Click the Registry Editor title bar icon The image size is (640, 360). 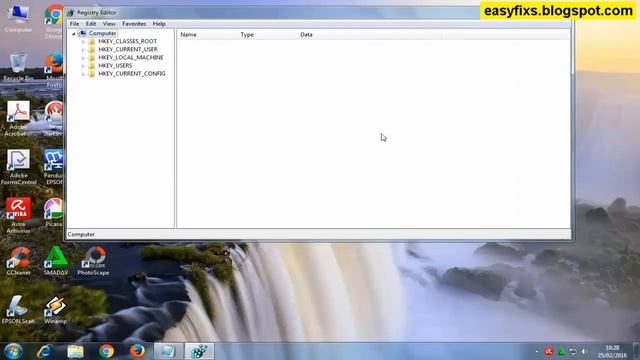pyautogui.click(x=71, y=13)
